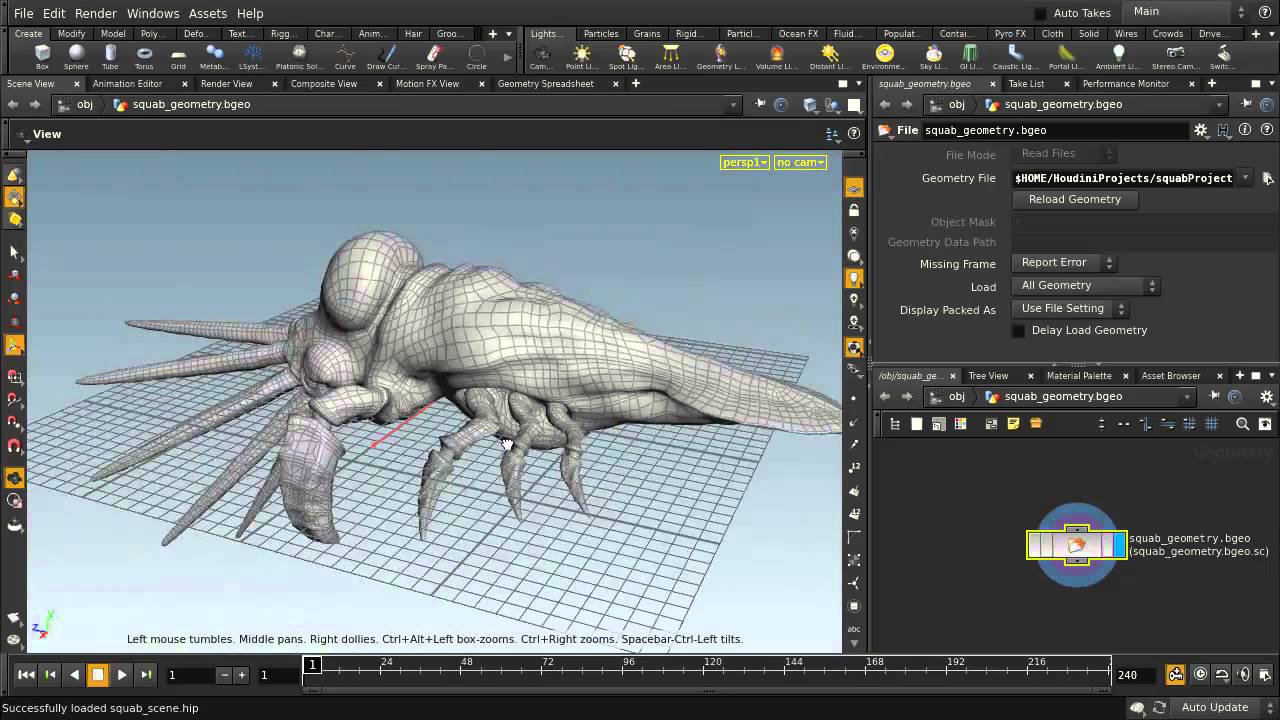Click the Environment Light shelf icon
Screen dimensions: 1280x720
point(884,57)
